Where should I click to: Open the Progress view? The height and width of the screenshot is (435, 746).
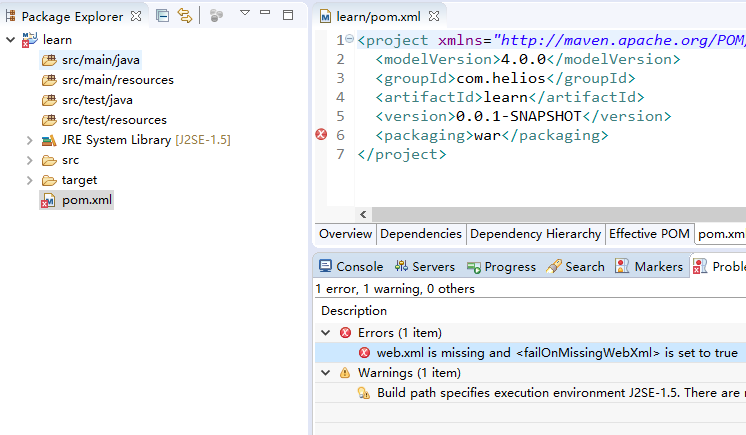[501, 267]
